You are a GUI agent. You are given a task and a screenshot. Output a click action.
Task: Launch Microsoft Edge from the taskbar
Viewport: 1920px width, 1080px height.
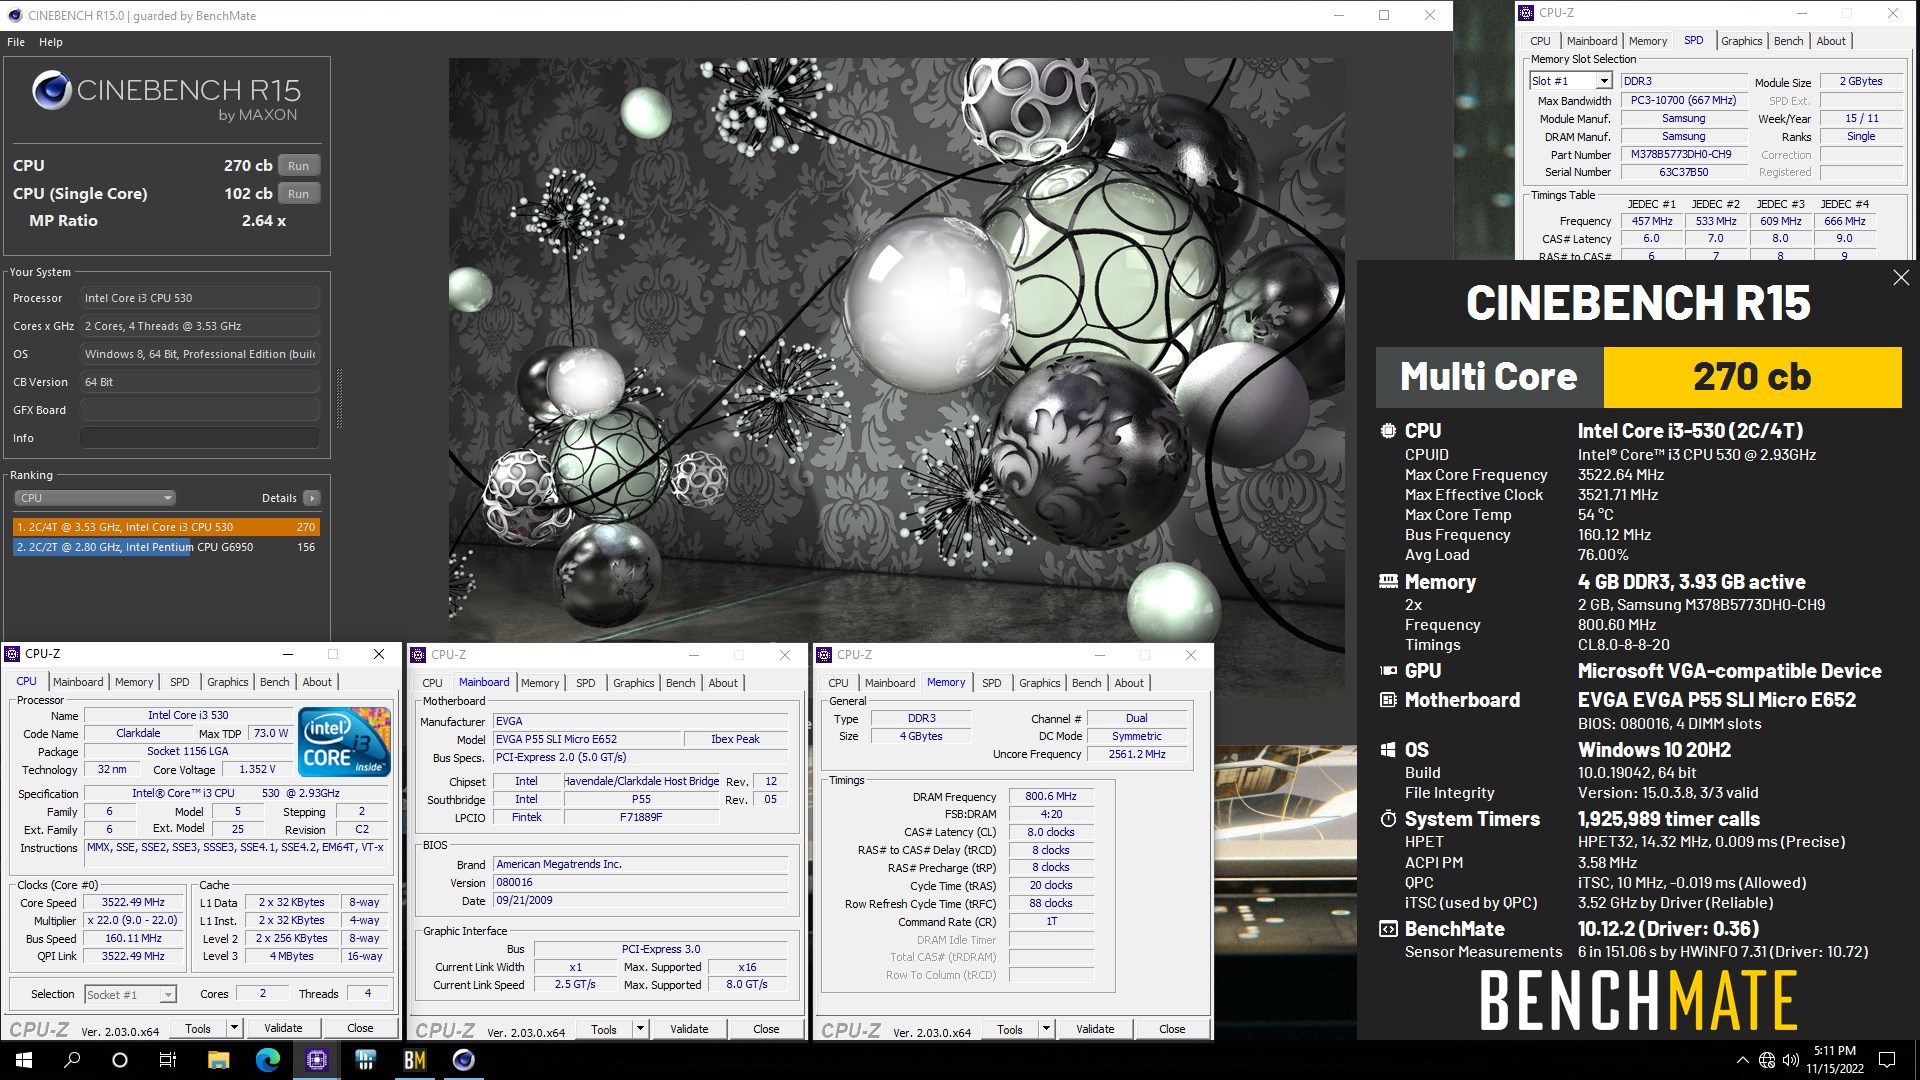pyautogui.click(x=267, y=1060)
